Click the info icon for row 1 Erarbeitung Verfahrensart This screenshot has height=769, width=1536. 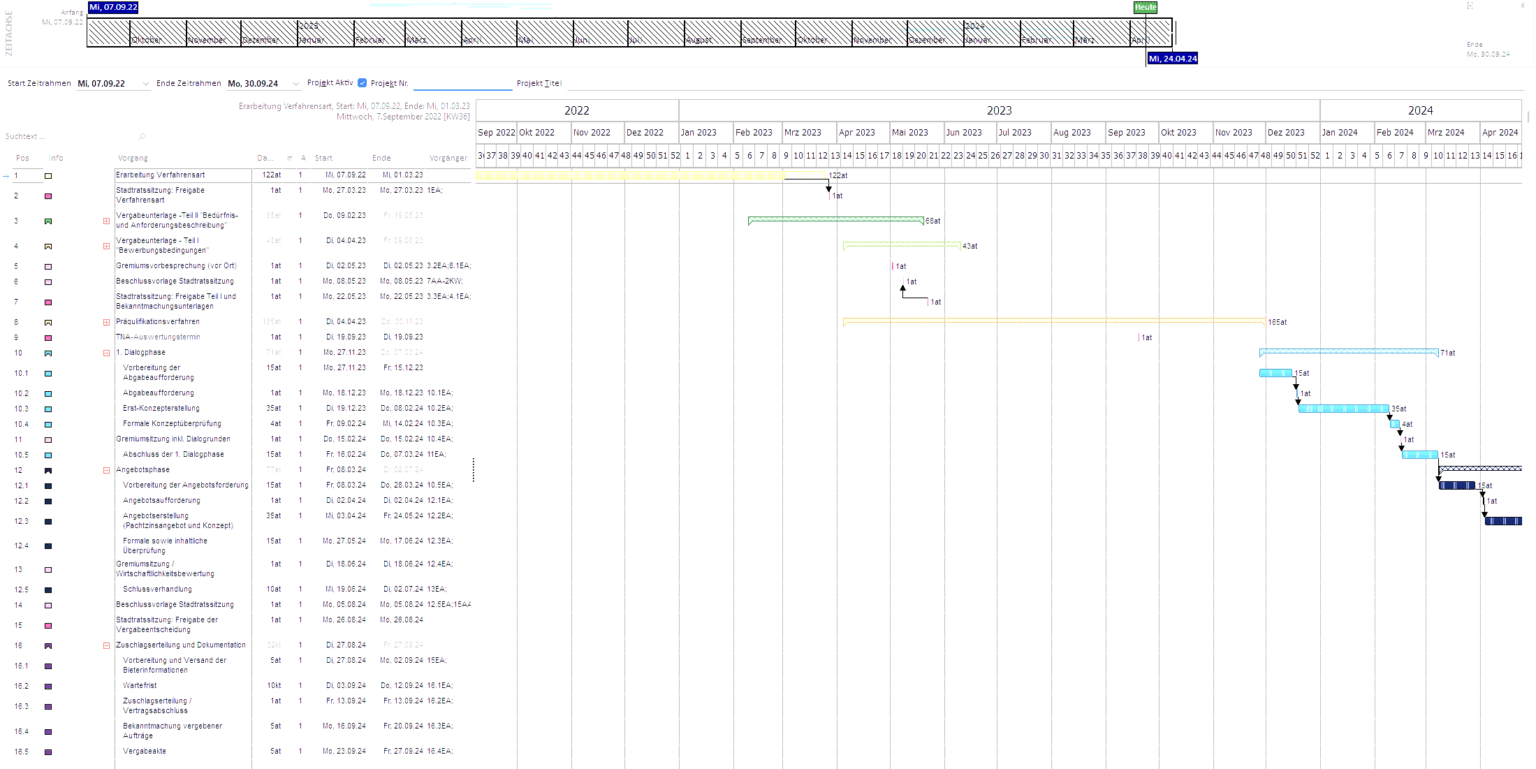point(48,176)
